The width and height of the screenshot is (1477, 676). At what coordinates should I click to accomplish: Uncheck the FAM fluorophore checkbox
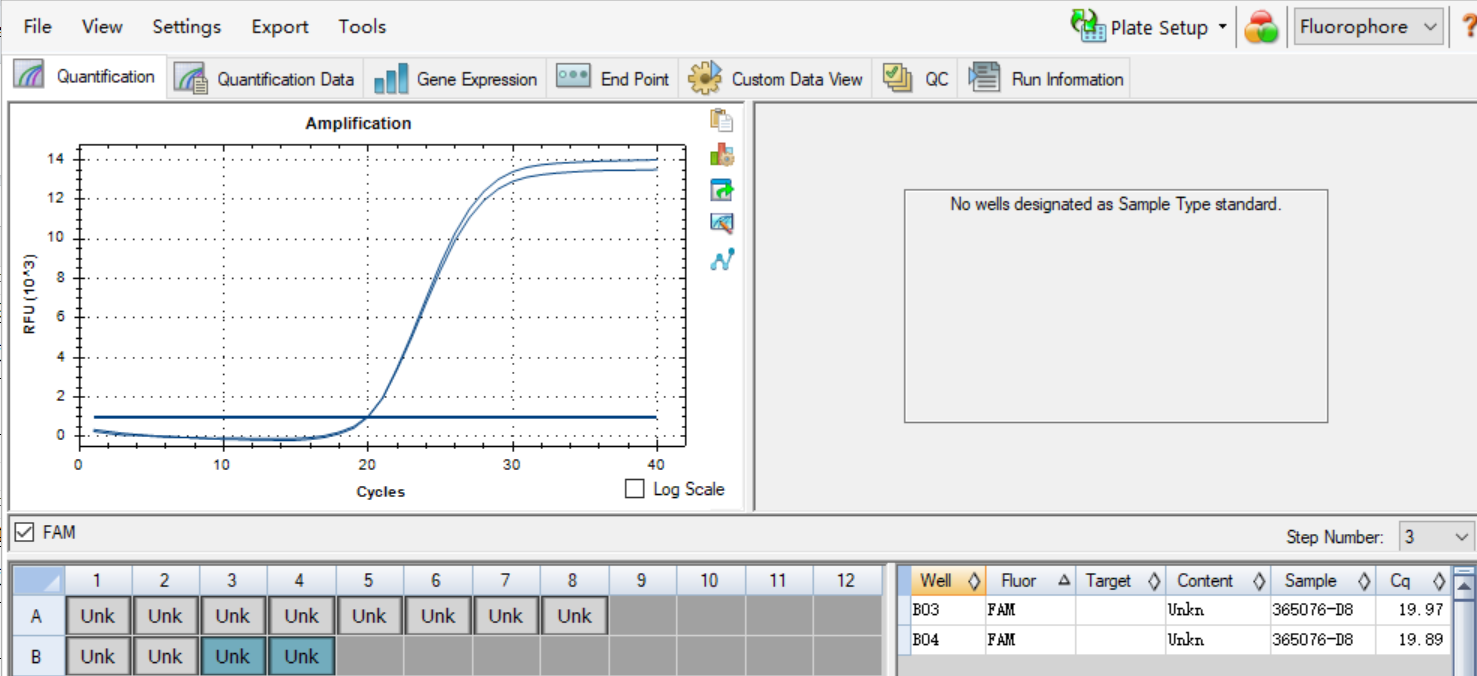pos(25,532)
